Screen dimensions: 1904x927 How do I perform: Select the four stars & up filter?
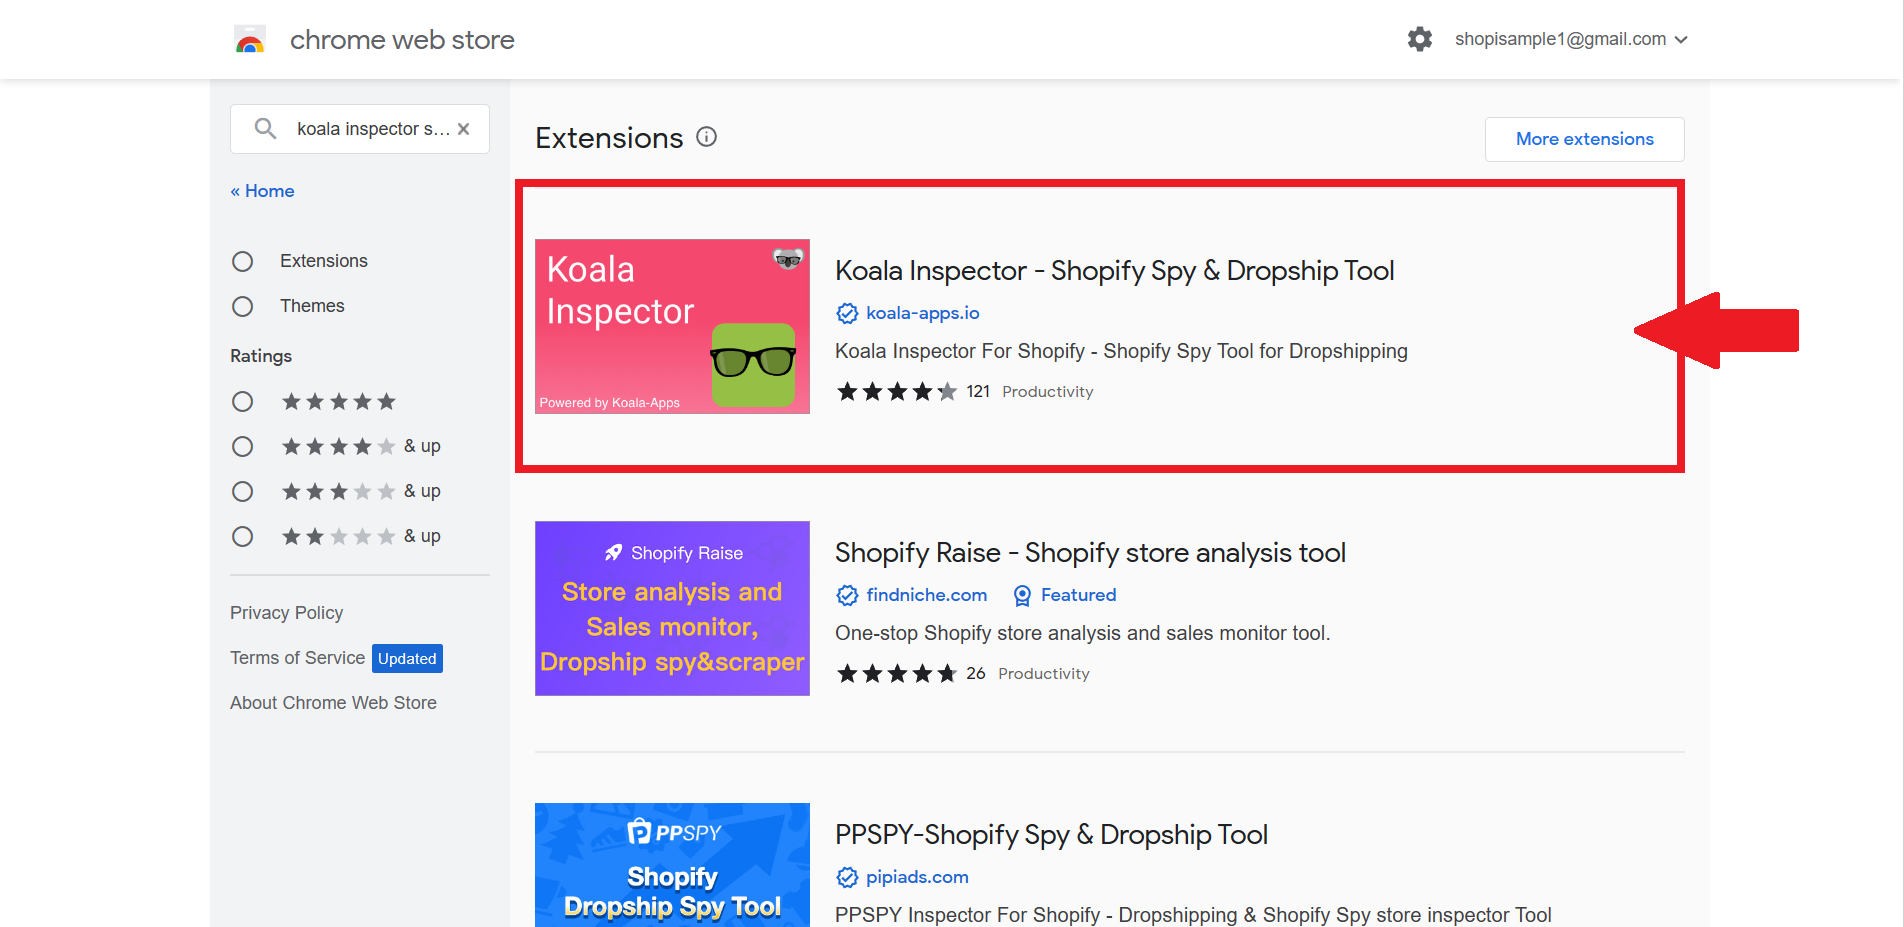click(x=242, y=446)
